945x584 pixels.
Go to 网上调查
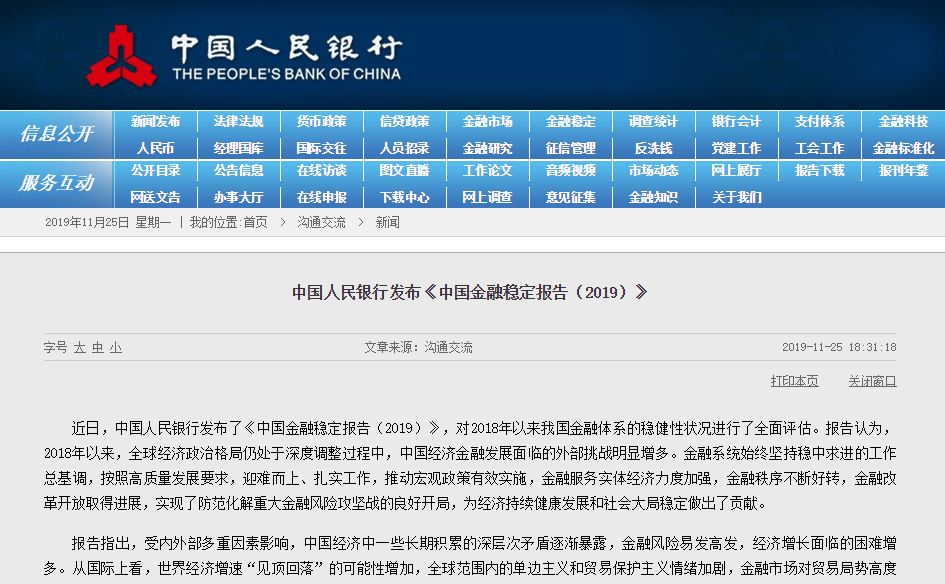(488, 197)
